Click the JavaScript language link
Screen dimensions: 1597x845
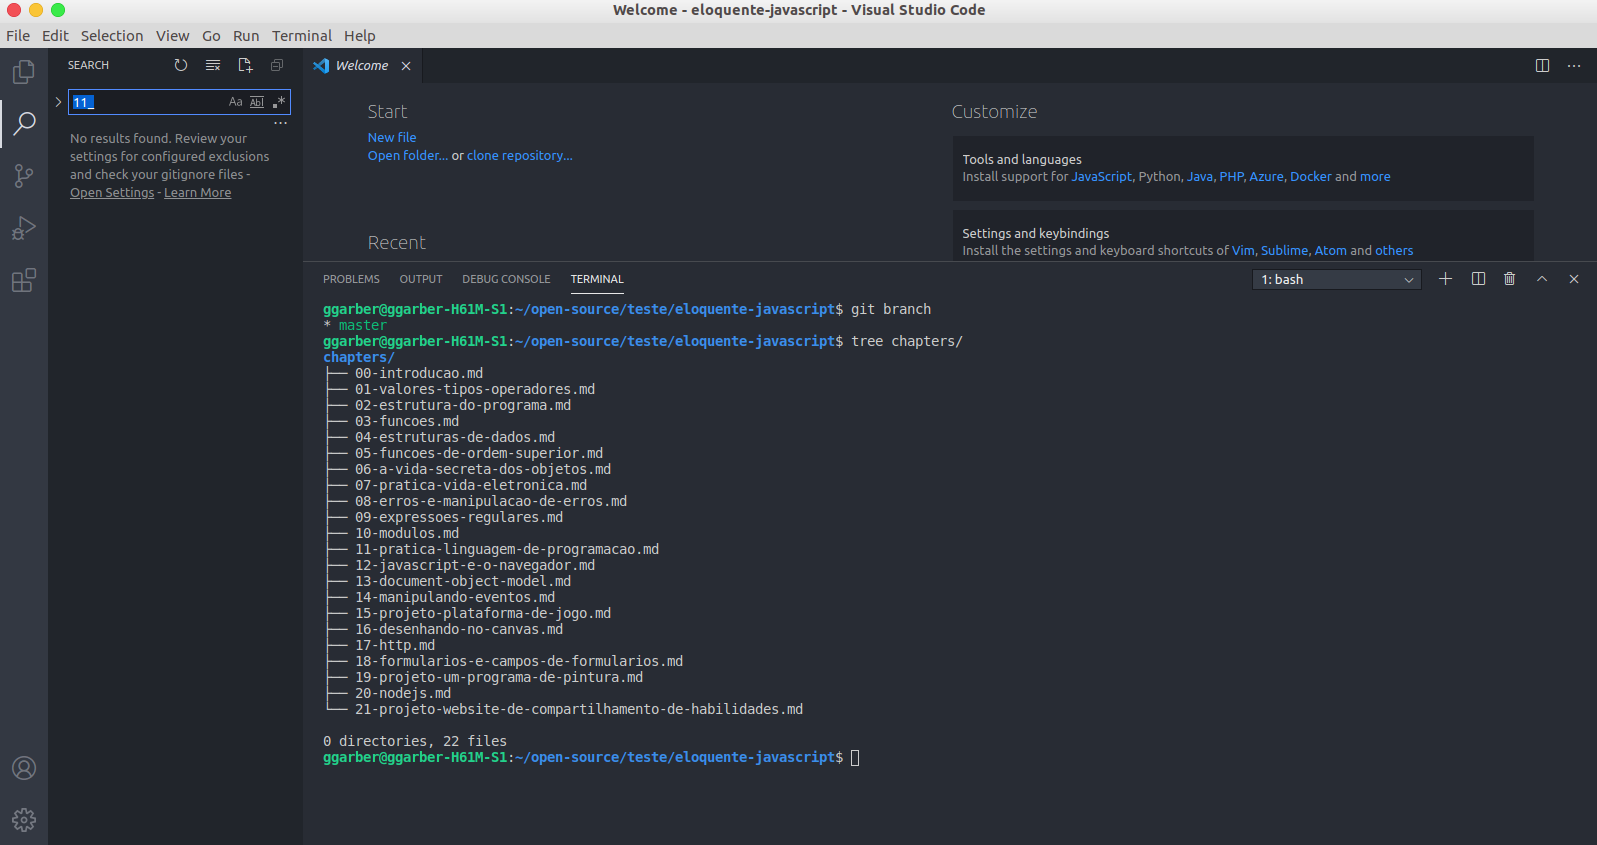(1102, 177)
